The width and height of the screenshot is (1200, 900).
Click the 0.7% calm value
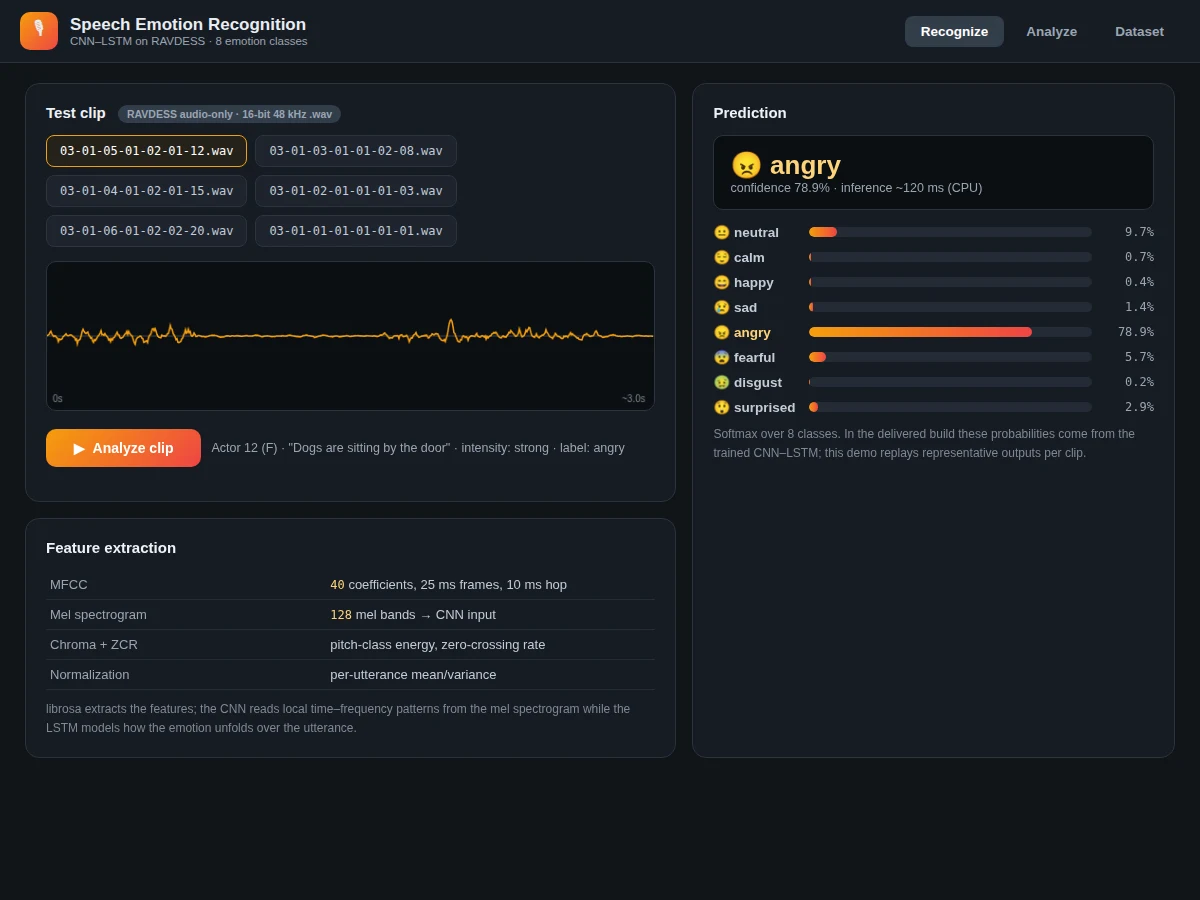1139,257
